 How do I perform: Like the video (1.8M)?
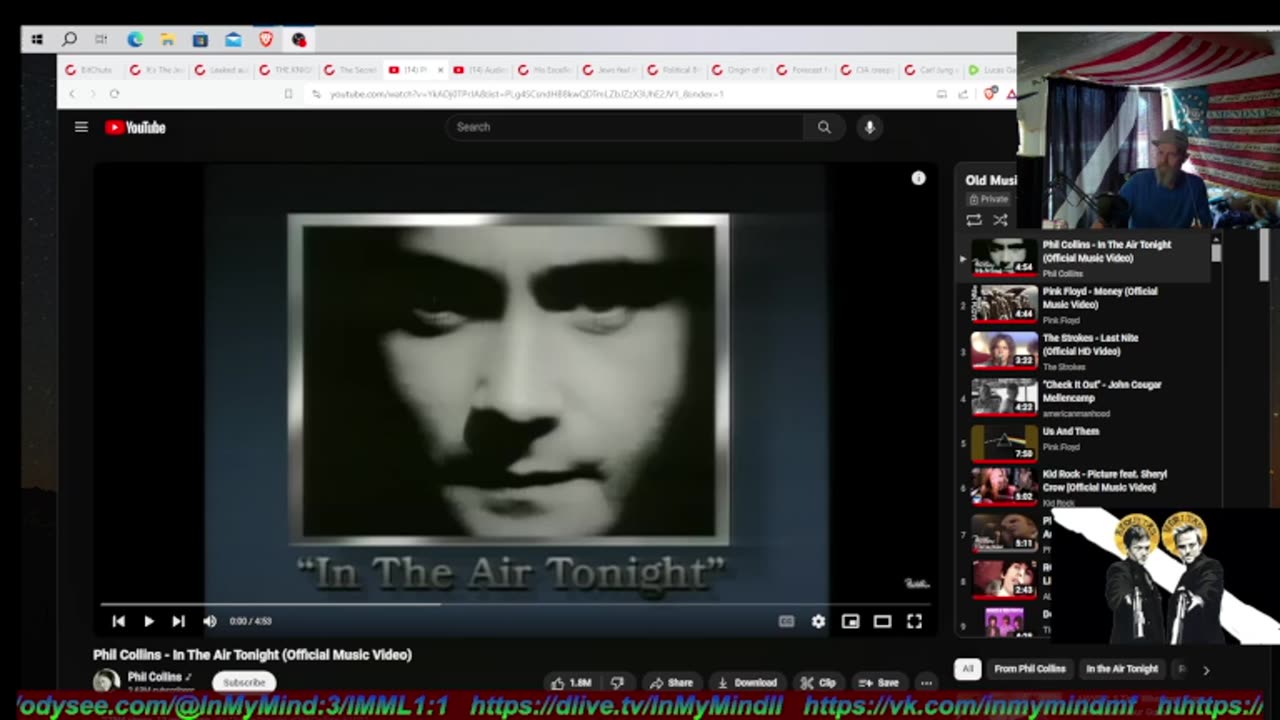[x=573, y=683]
